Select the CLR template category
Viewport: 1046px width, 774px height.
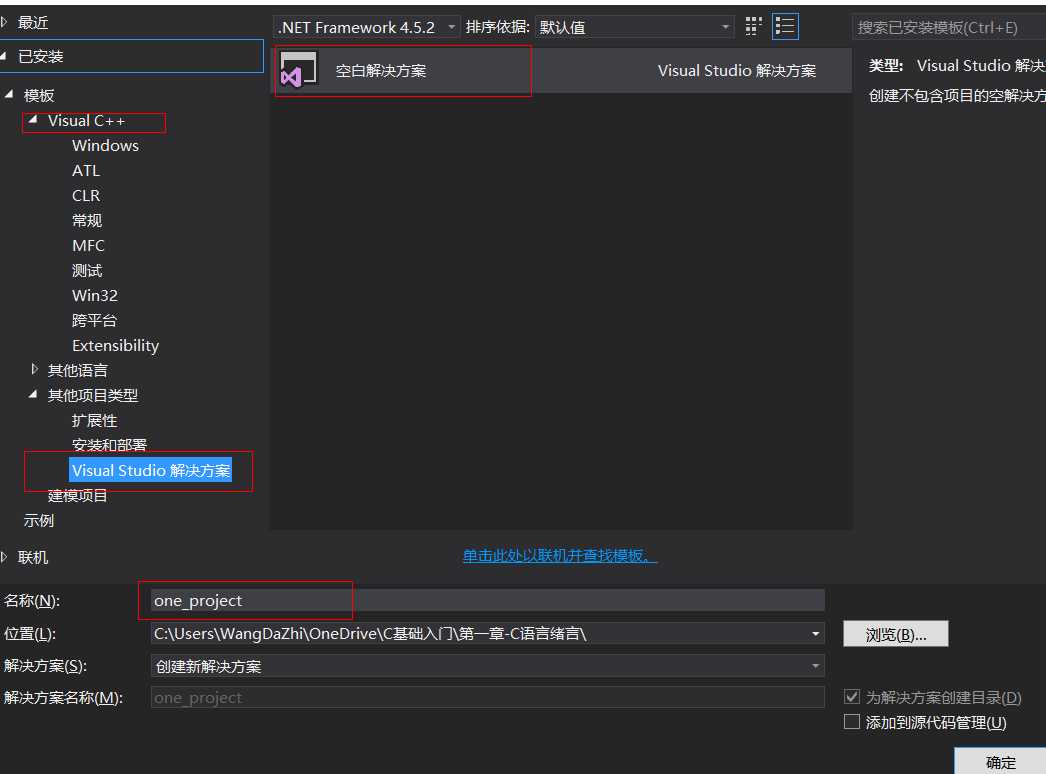86,196
